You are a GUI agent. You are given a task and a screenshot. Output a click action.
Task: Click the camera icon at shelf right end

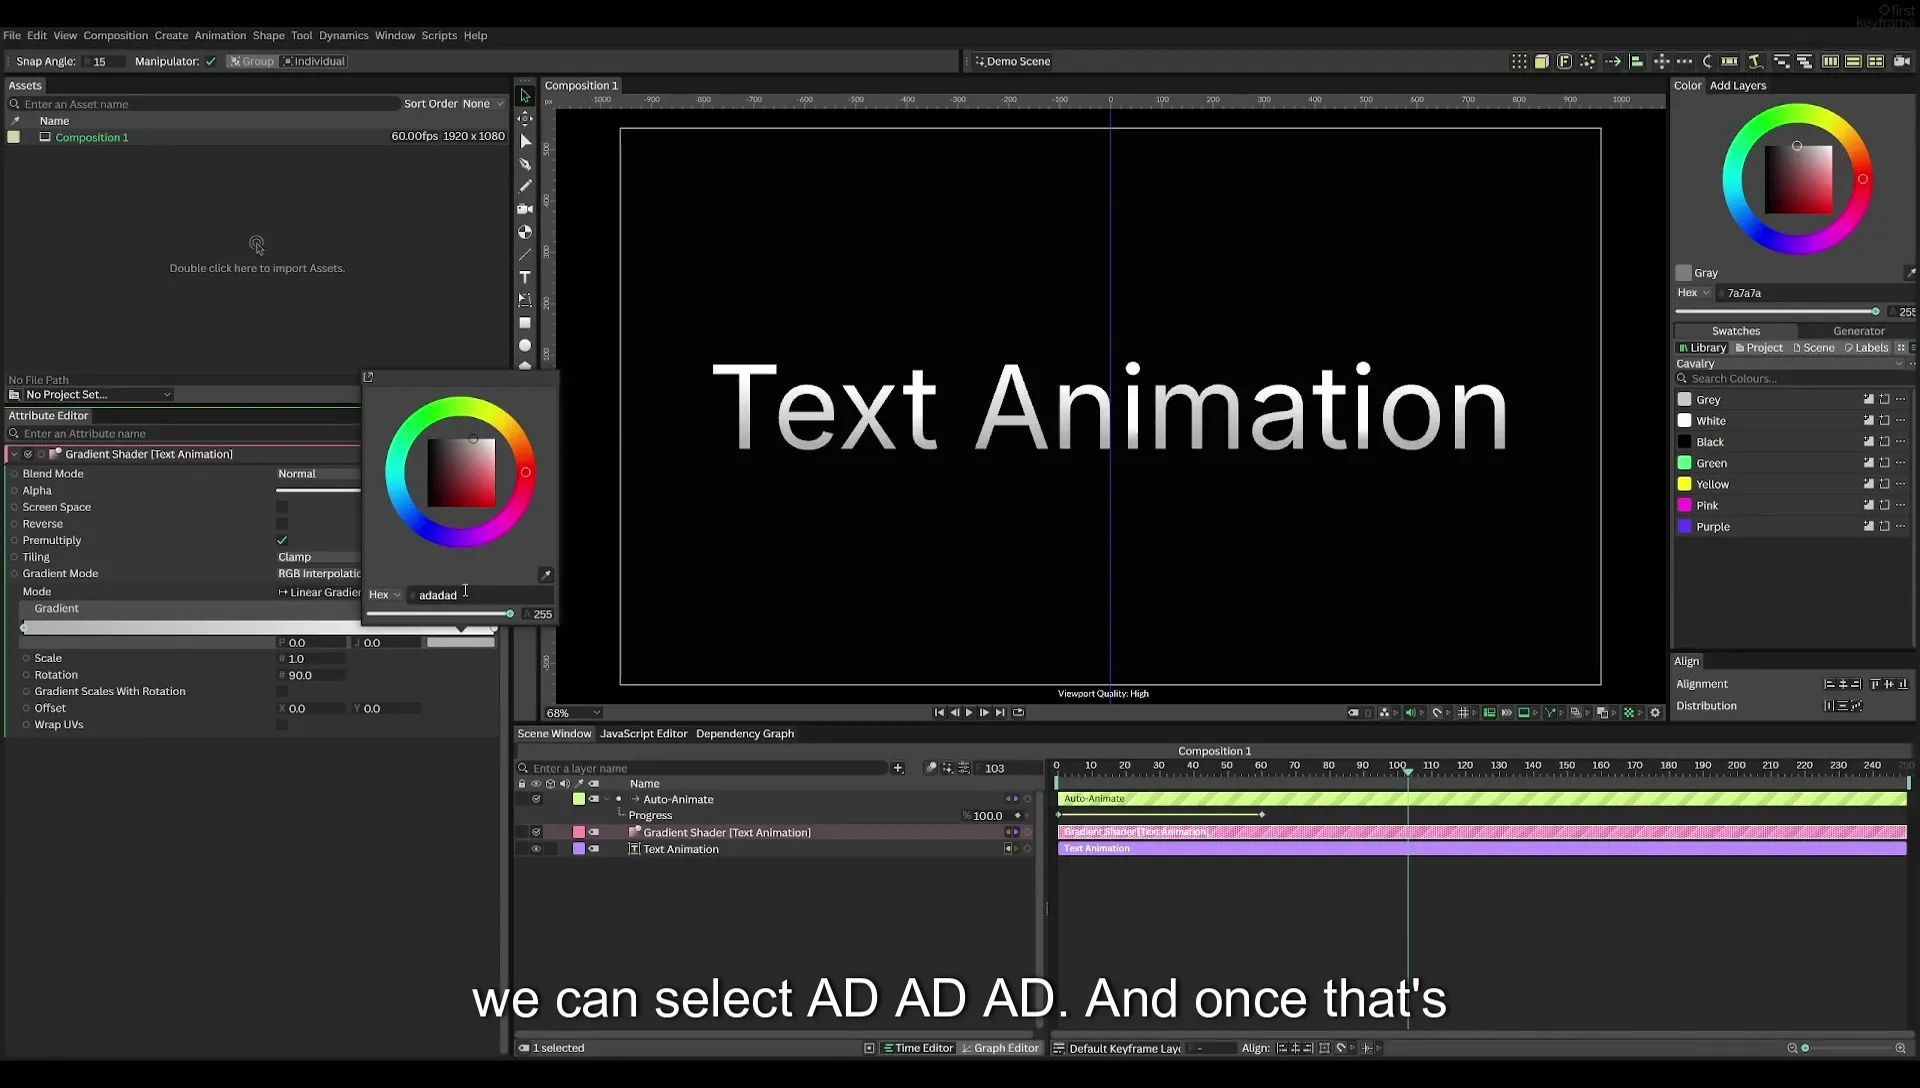1902,61
